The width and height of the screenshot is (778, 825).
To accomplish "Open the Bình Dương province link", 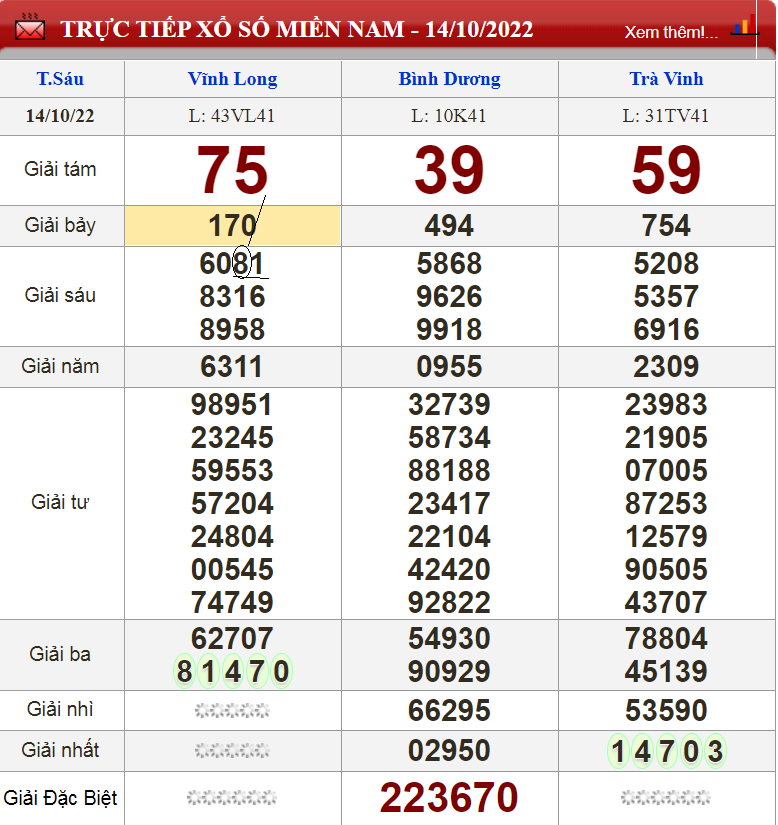I will point(449,79).
